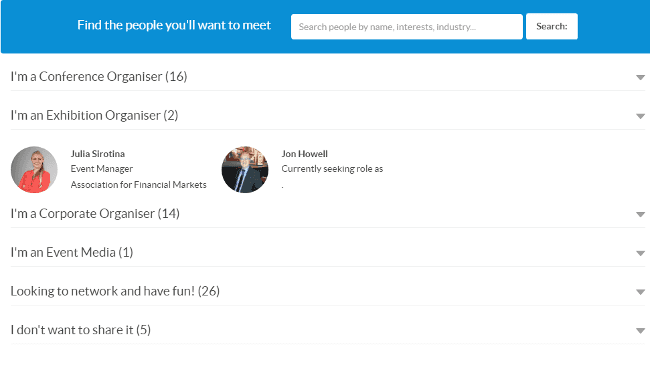Click the Search button
The height and width of the screenshot is (365, 650).
(552, 27)
